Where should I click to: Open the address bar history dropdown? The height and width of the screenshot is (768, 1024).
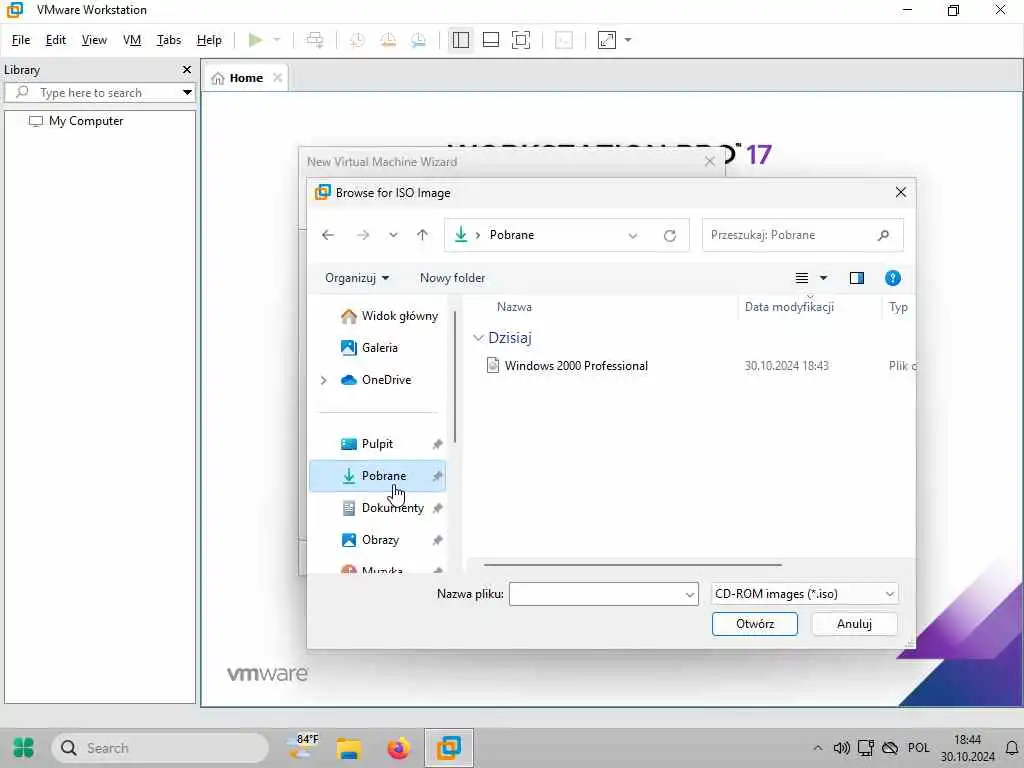[x=633, y=236]
